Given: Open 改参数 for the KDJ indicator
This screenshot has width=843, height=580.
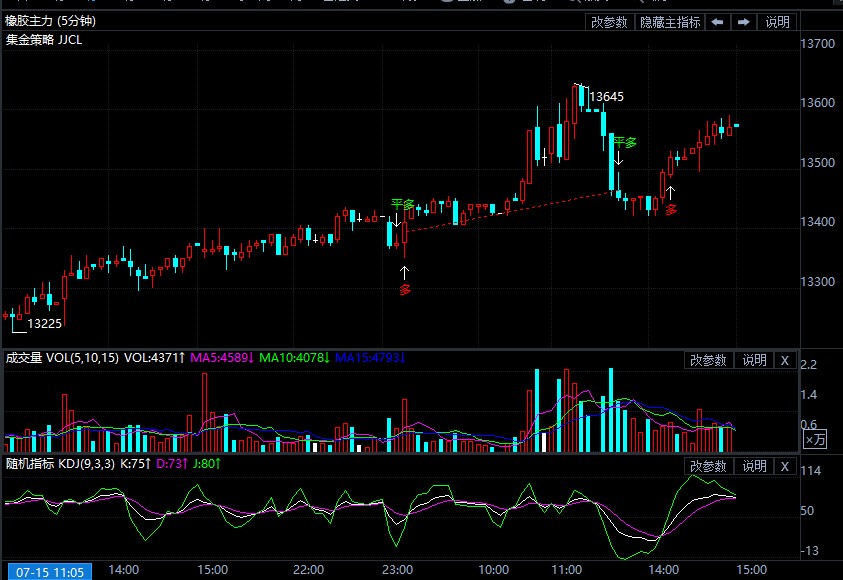Looking at the screenshot, I should (x=708, y=466).
